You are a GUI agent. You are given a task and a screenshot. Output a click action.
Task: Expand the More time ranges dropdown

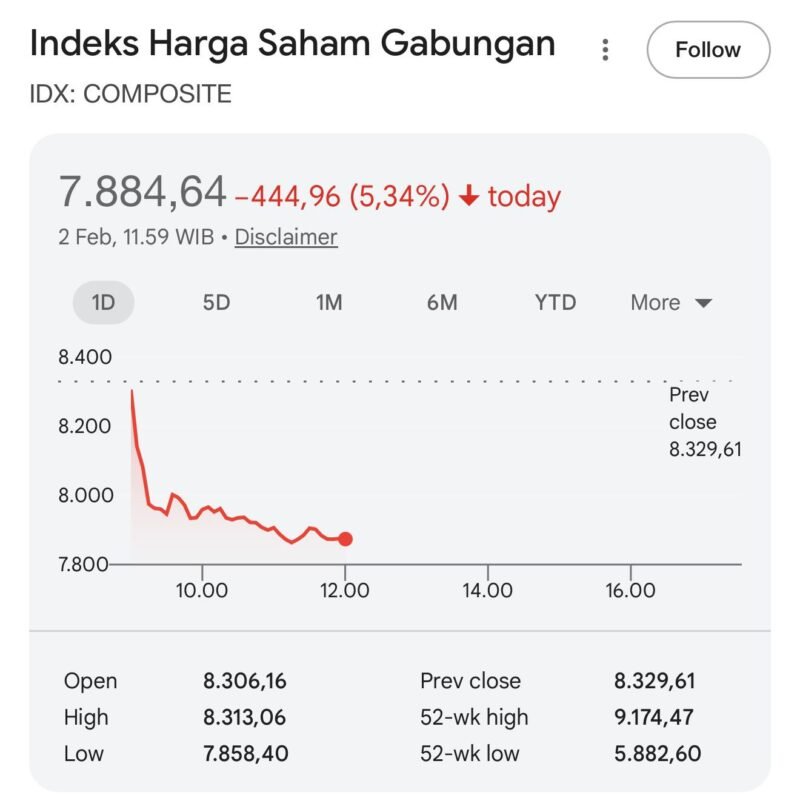pos(671,302)
